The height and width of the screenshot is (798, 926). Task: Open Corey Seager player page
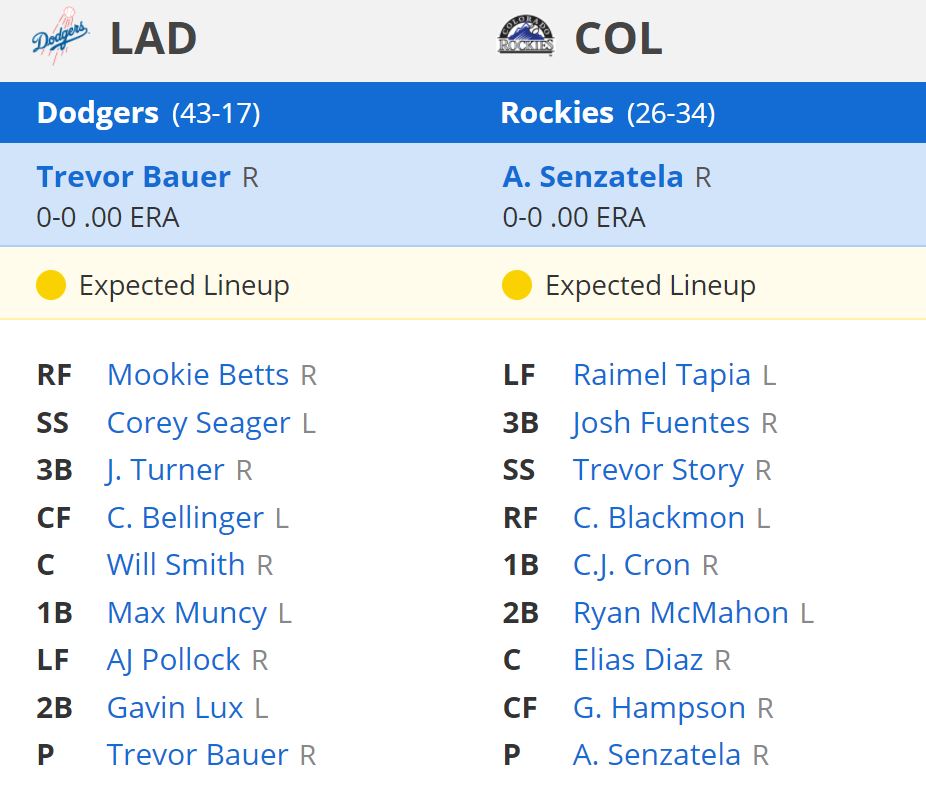198,423
